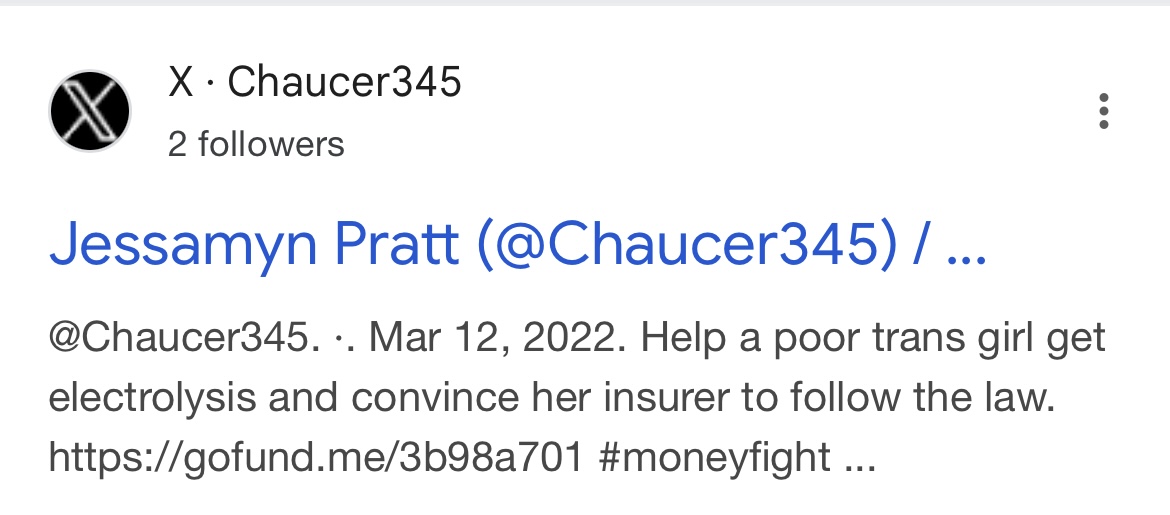Click "(@Chaucer345)" in the blue title

point(687,245)
